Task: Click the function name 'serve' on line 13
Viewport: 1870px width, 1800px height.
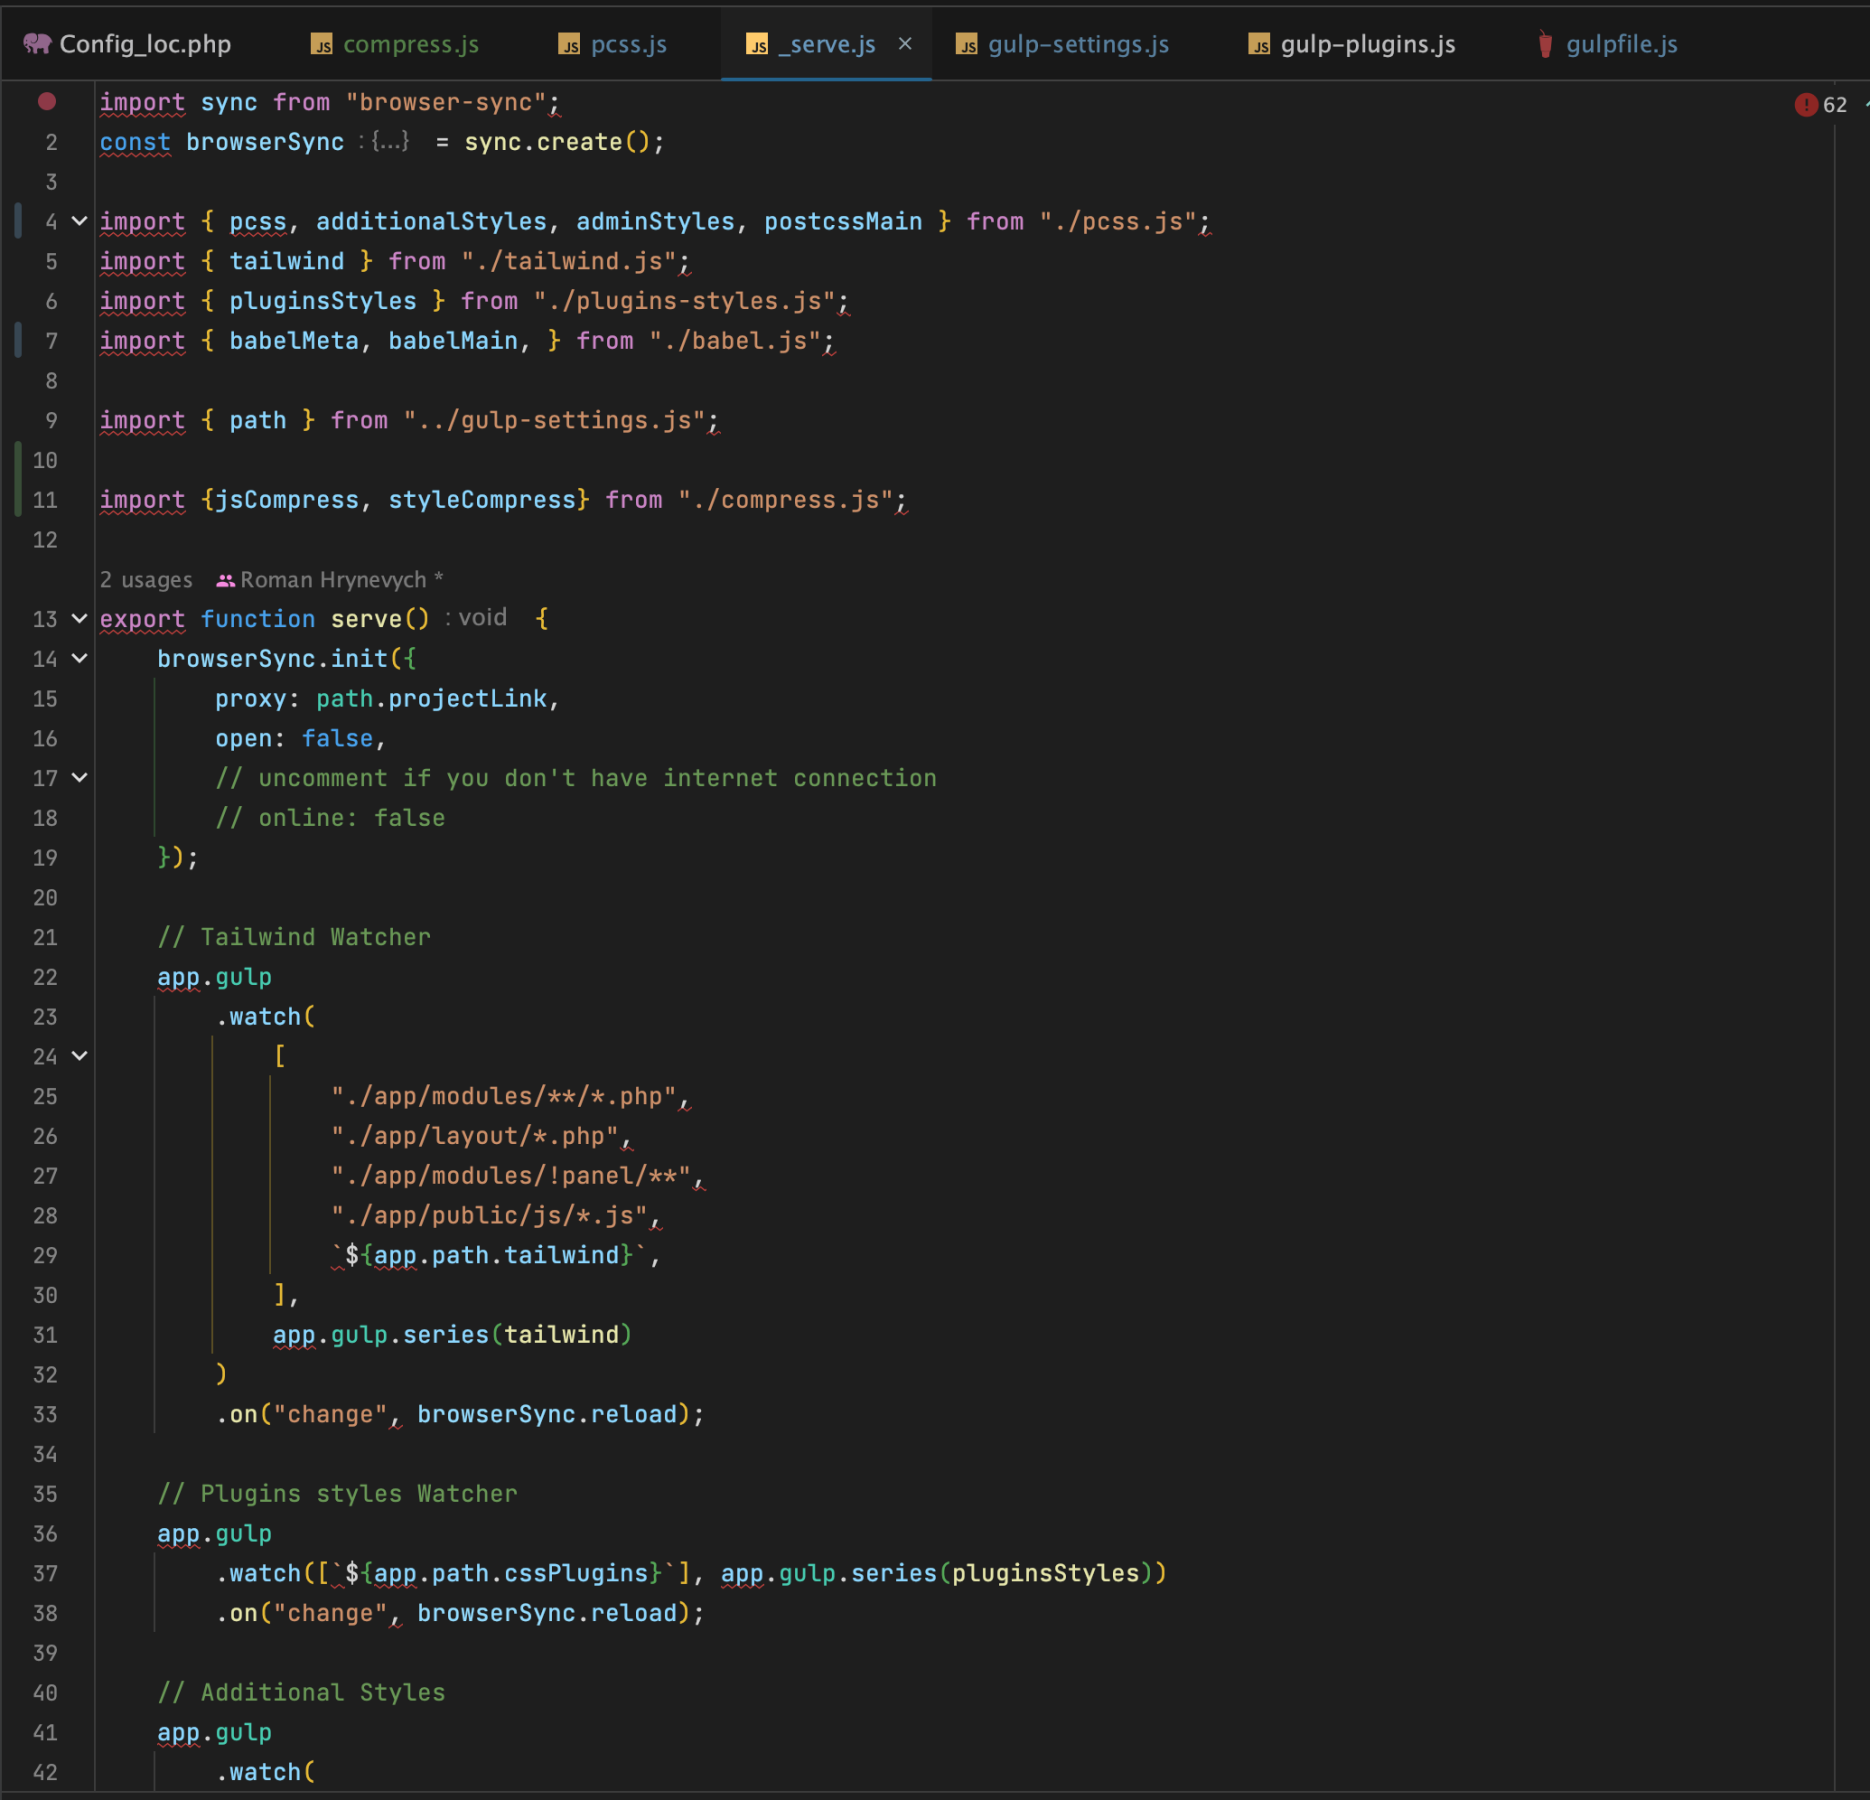Action: click(366, 619)
